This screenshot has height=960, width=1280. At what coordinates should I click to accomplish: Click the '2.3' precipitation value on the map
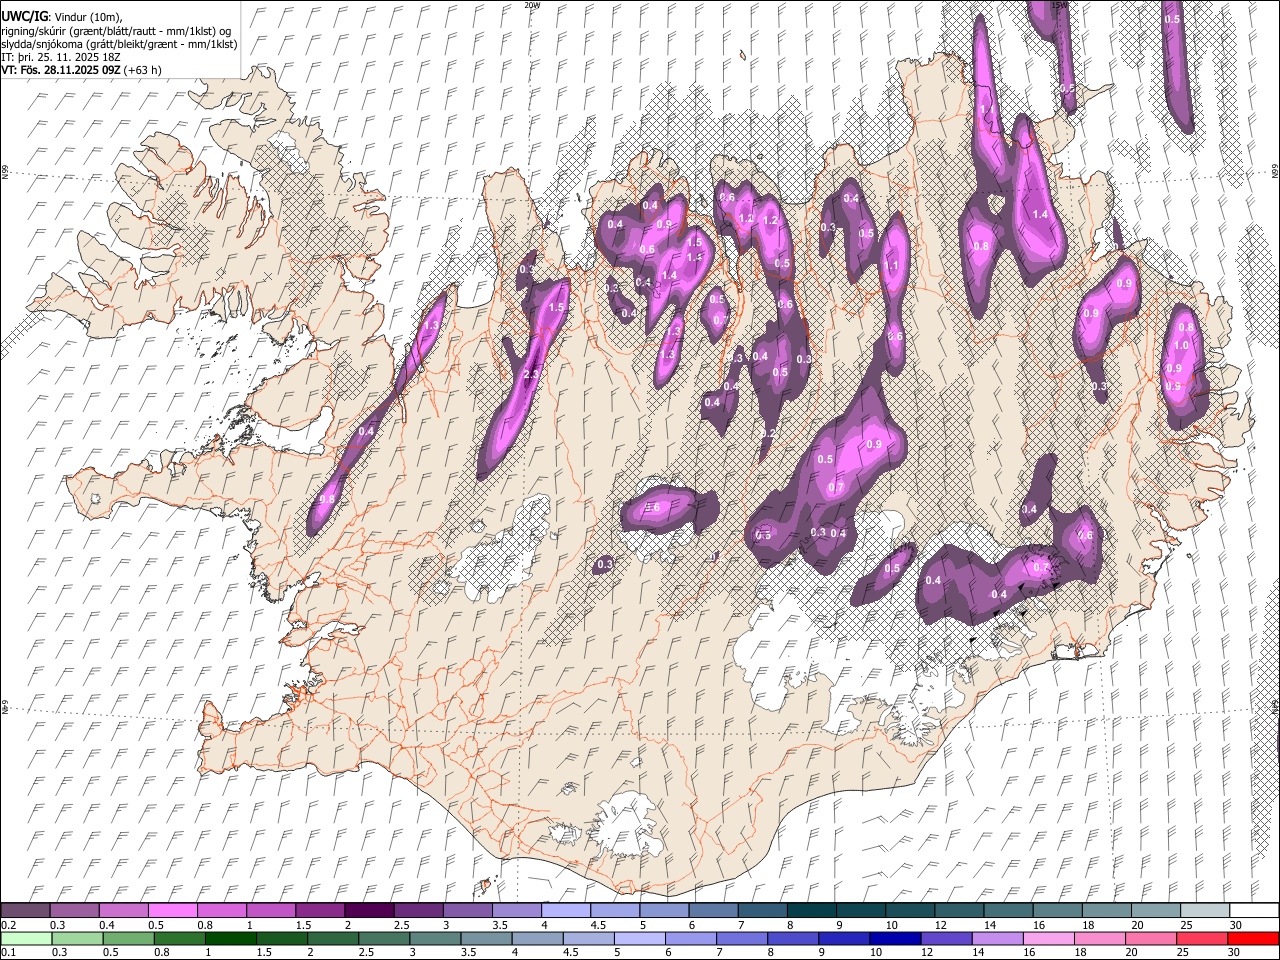point(531,374)
